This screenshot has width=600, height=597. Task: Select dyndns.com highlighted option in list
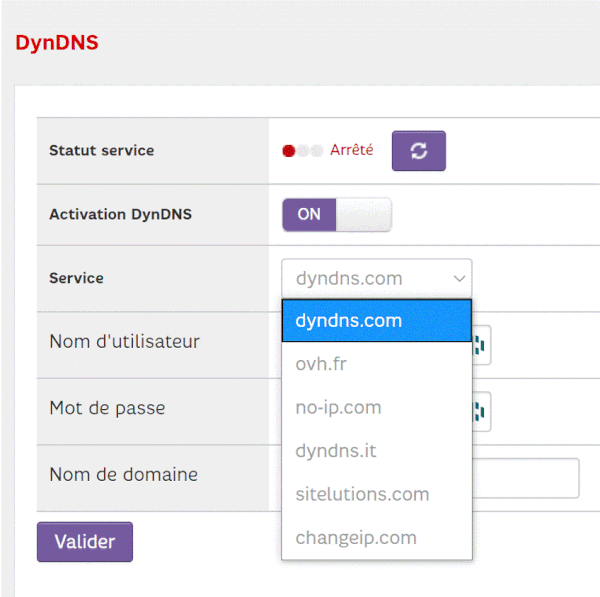click(x=376, y=321)
